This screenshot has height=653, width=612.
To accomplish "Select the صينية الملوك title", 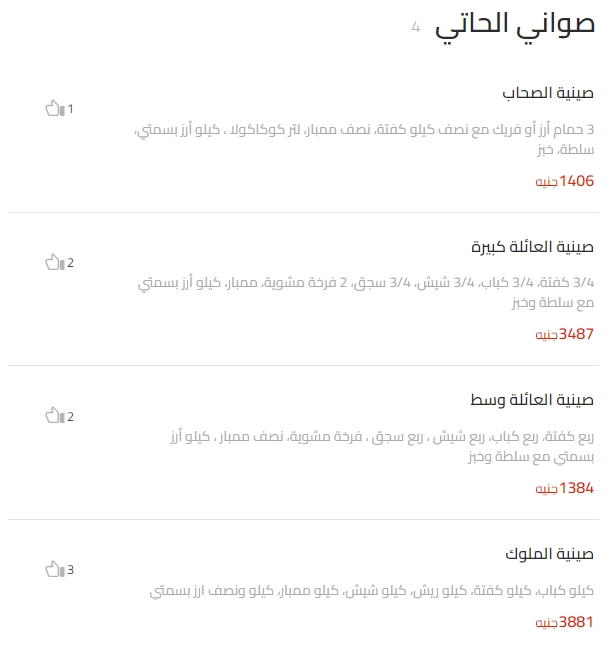I will [549, 554].
